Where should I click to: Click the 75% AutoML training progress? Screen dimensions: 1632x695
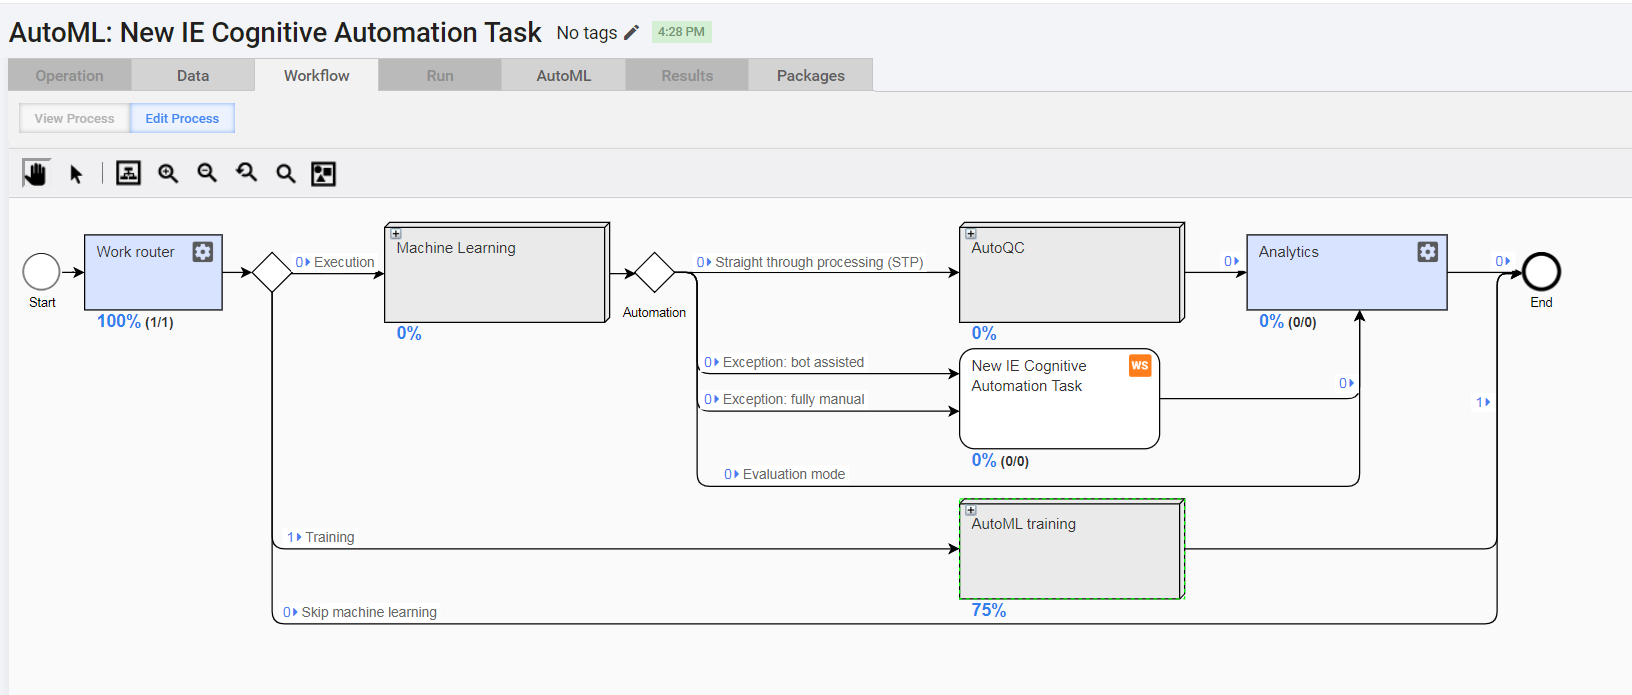point(989,610)
